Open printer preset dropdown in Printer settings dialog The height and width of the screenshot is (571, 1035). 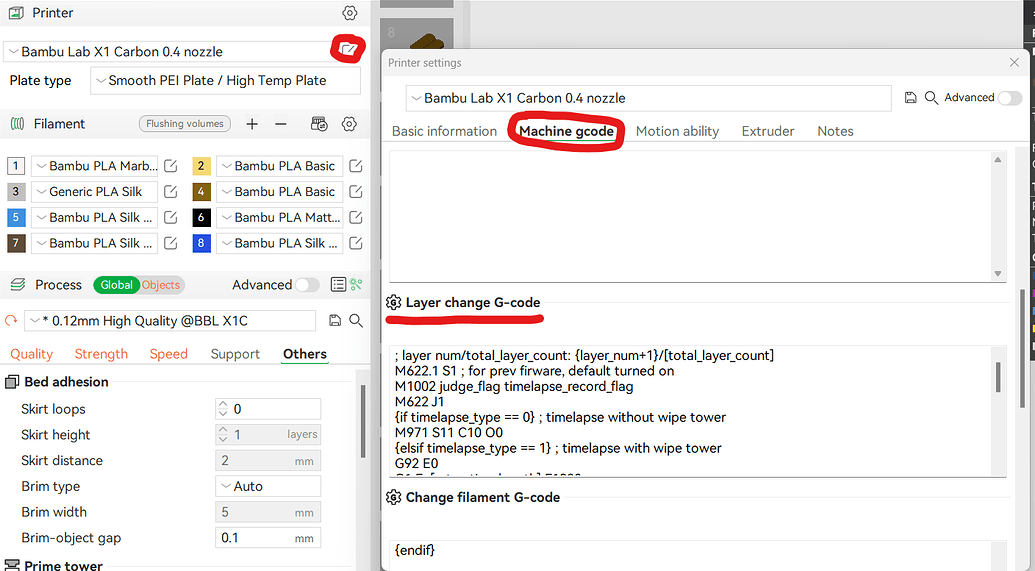coord(649,98)
